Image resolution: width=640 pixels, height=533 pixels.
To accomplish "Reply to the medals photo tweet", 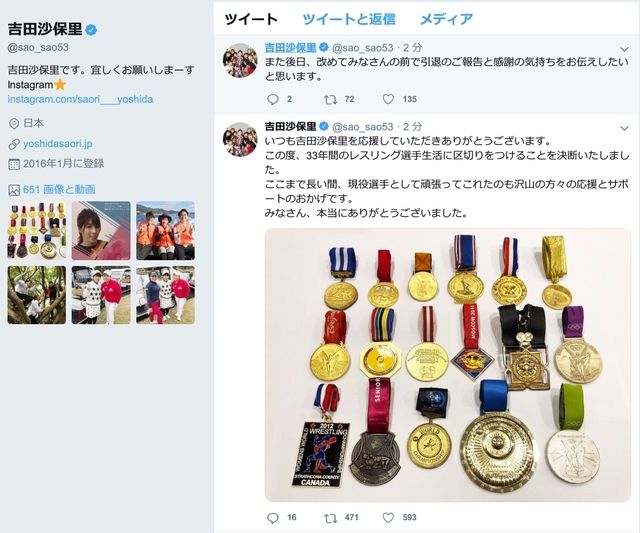I will (273, 518).
